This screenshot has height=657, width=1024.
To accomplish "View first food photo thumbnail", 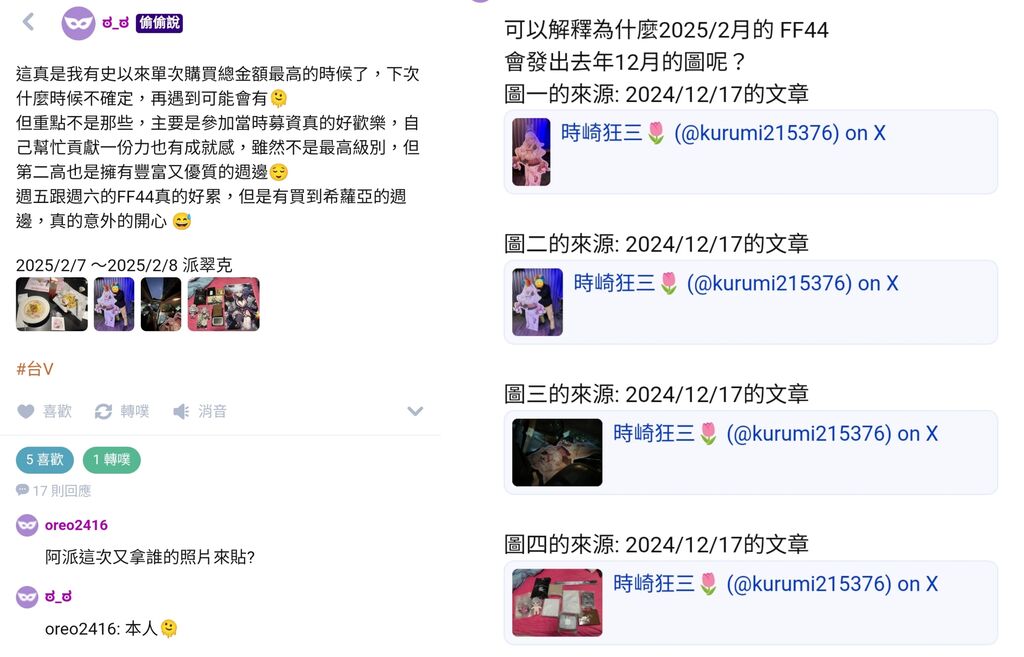I will point(52,304).
